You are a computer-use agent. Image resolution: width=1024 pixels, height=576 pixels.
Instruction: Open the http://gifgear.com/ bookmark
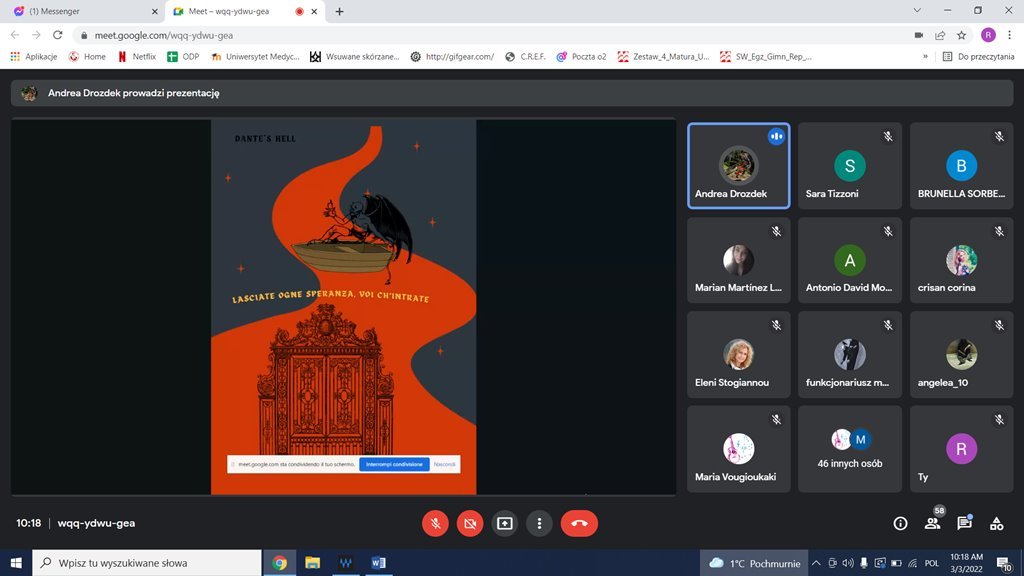452,57
